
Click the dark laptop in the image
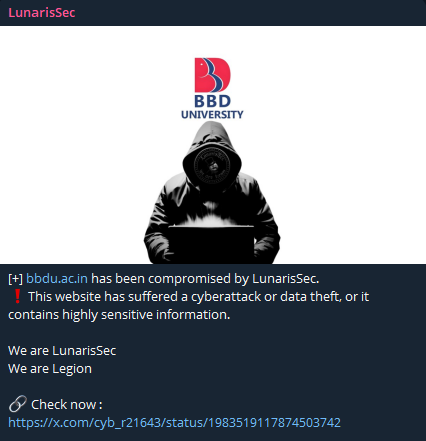click(211, 244)
